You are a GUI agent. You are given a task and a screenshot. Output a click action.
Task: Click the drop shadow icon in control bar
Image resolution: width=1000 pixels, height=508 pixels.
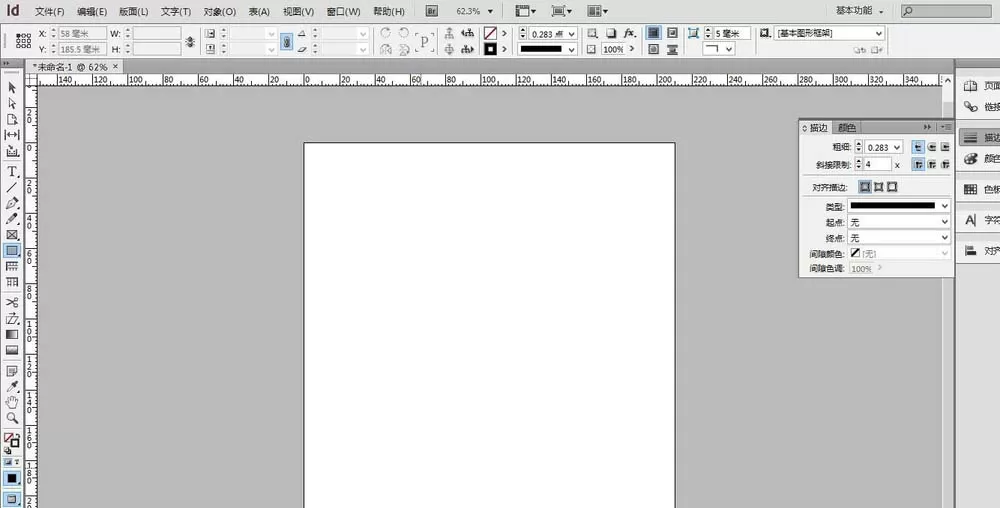[611, 33]
